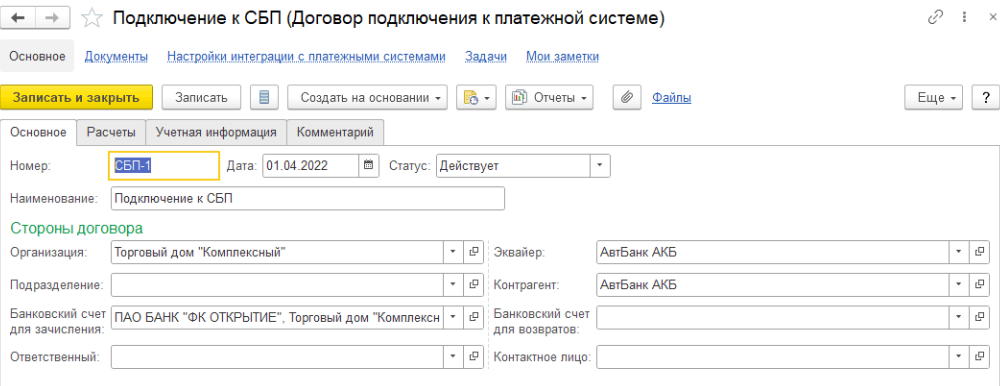
Task: Expand the Контактное лицо dropdown arrow
Action: [x=959, y=357]
